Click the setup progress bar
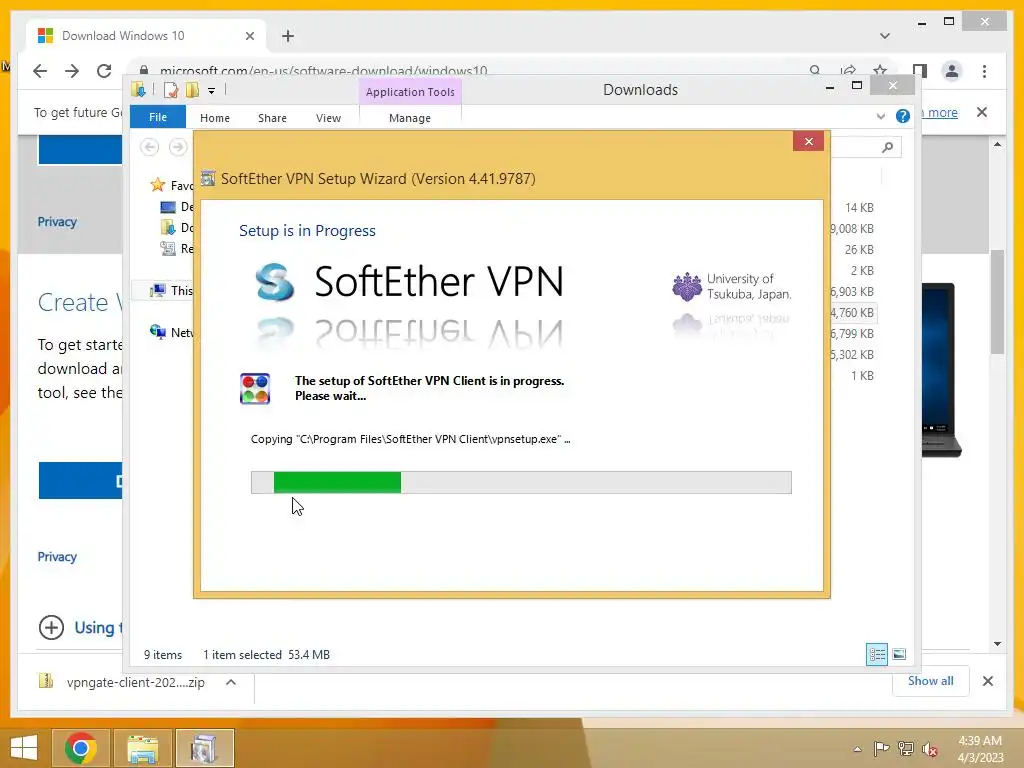Screen dimensions: 1024x768 tap(521, 483)
